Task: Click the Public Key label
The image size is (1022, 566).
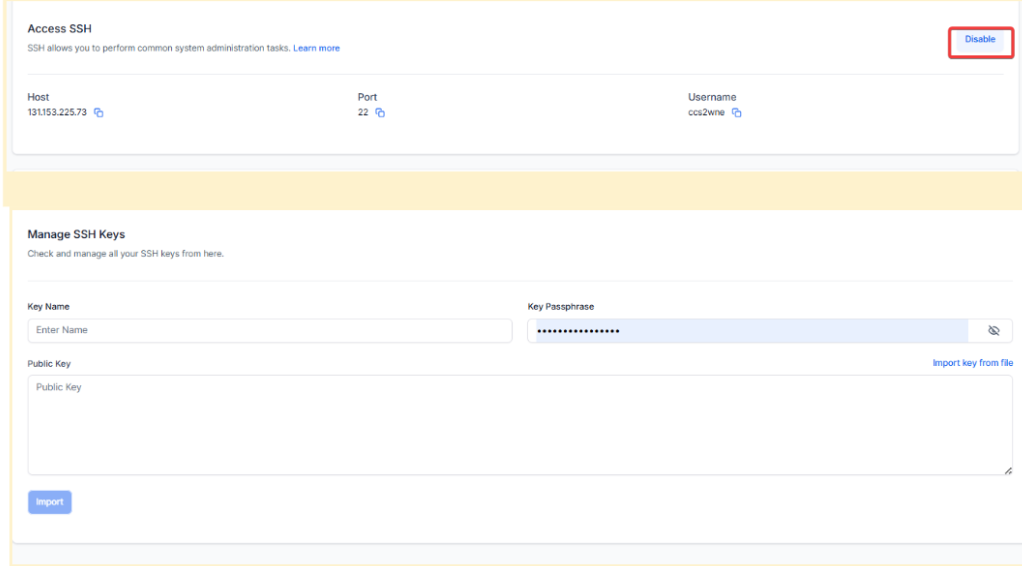Action: pos(49,364)
